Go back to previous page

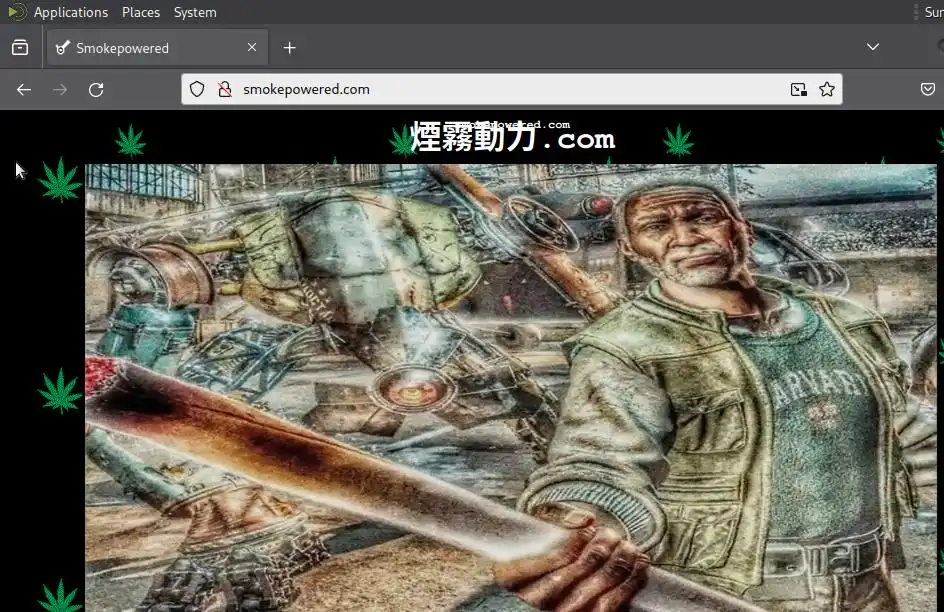[24, 90]
